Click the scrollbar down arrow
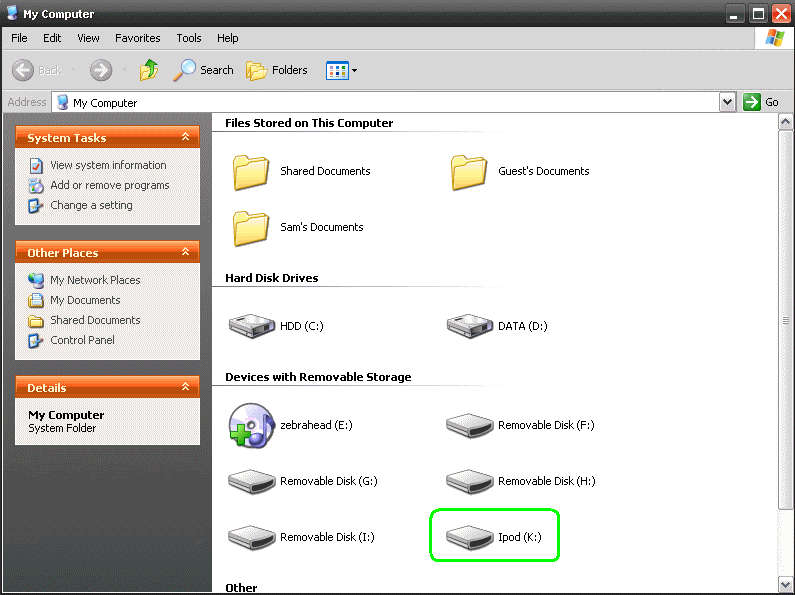The height and width of the screenshot is (595, 795). coord(786,585)
